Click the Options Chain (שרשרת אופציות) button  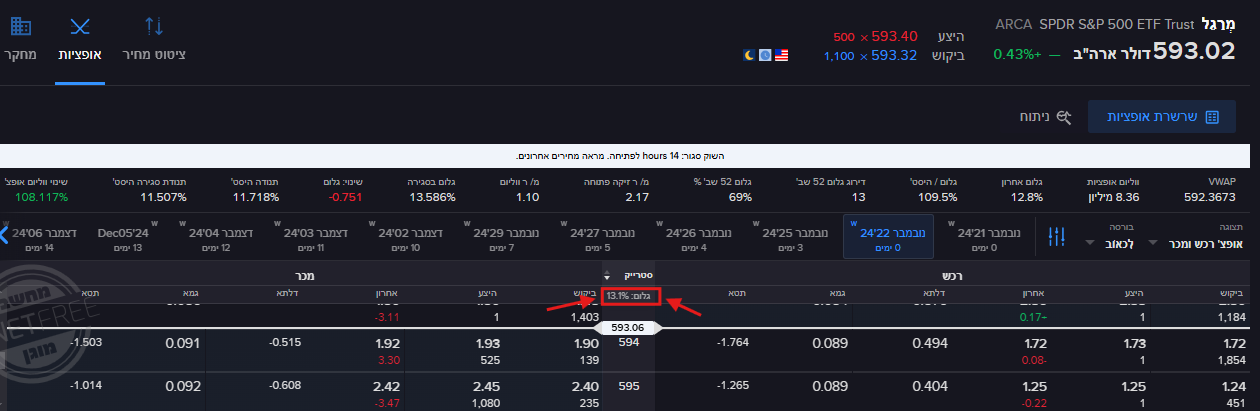(1163, 117)
